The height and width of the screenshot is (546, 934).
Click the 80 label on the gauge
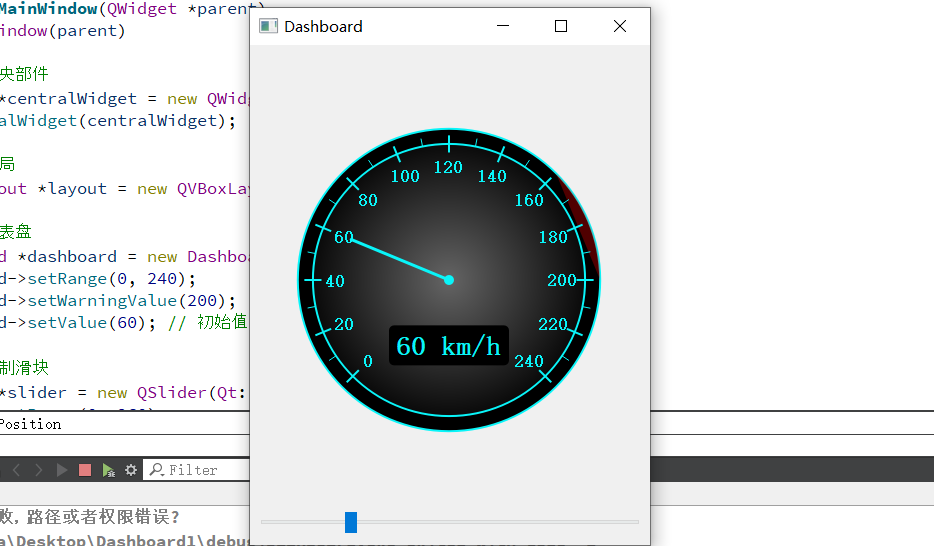368,200
